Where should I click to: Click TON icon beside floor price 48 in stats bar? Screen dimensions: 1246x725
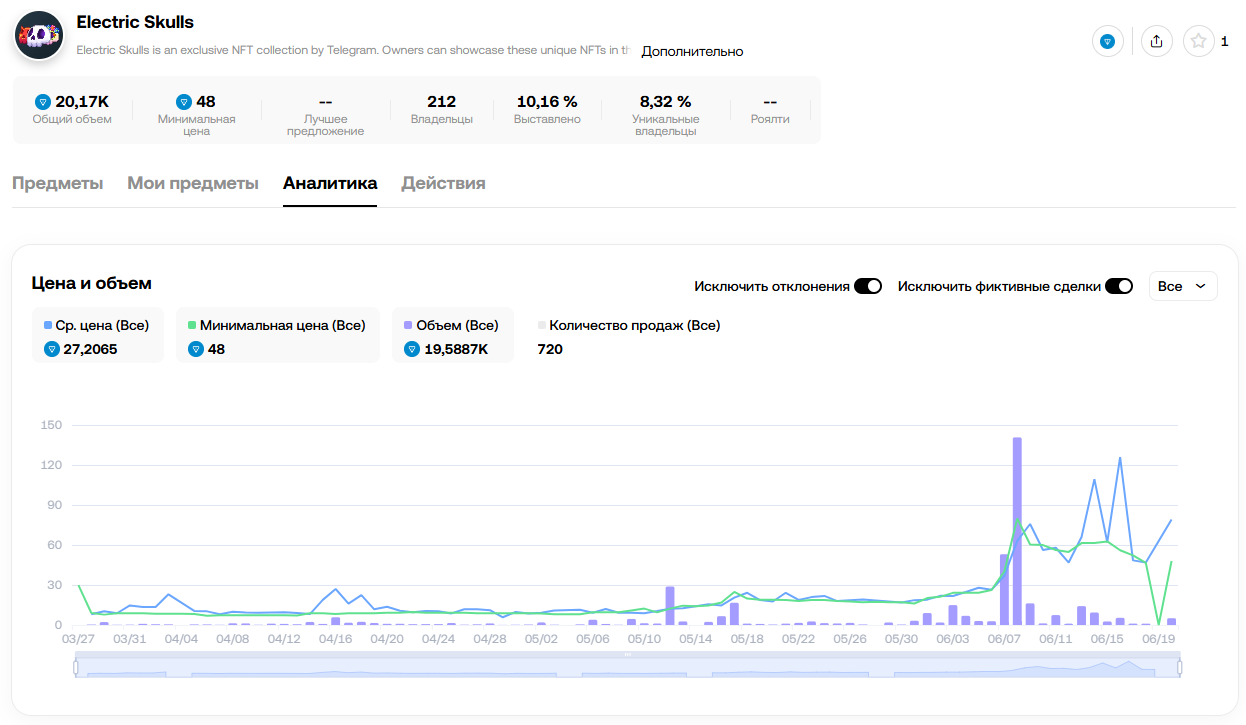coord(183,102)
